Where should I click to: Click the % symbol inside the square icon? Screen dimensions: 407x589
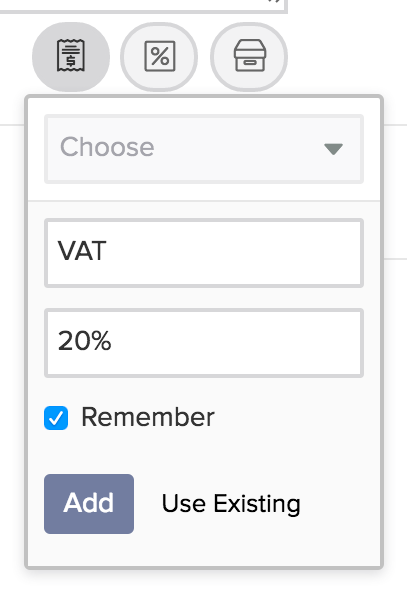click(x=160, y=56)
